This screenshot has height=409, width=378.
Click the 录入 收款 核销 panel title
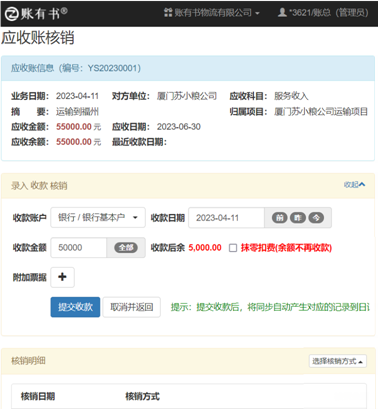pyautogui.click(x=39, y=186)
